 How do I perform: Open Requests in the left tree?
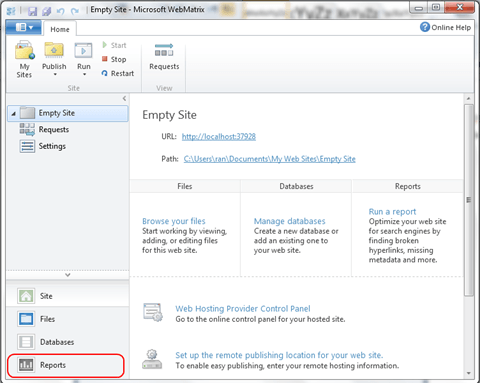(x=44, y=129)
